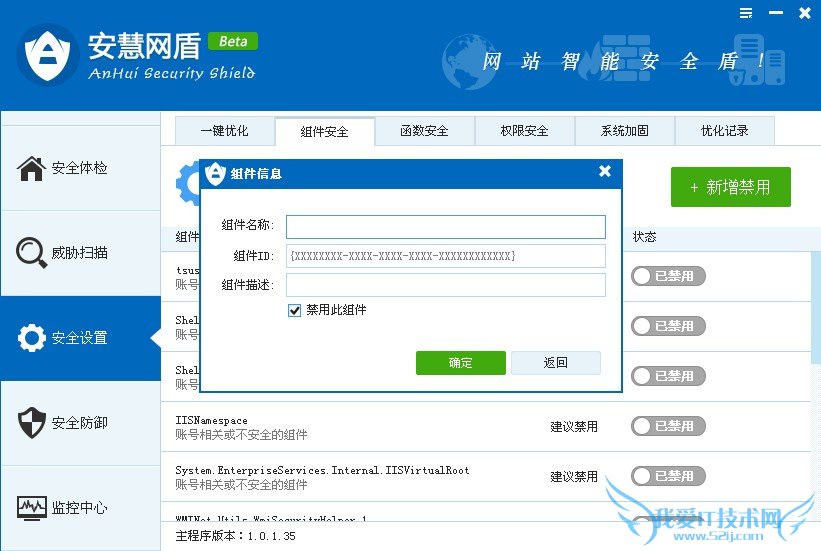Screen dimensions: 821x551
Task: Click the 新增禁用 button
Action: pyautogui.click(x=730, y=187)
